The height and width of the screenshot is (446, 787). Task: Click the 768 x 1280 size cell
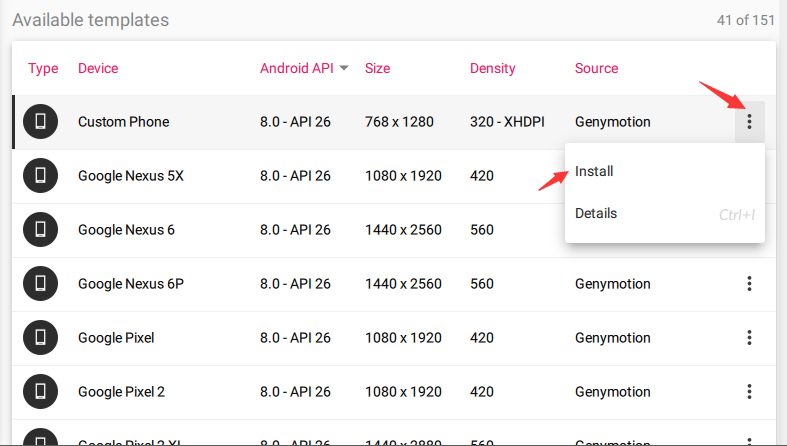click(399, 122)
